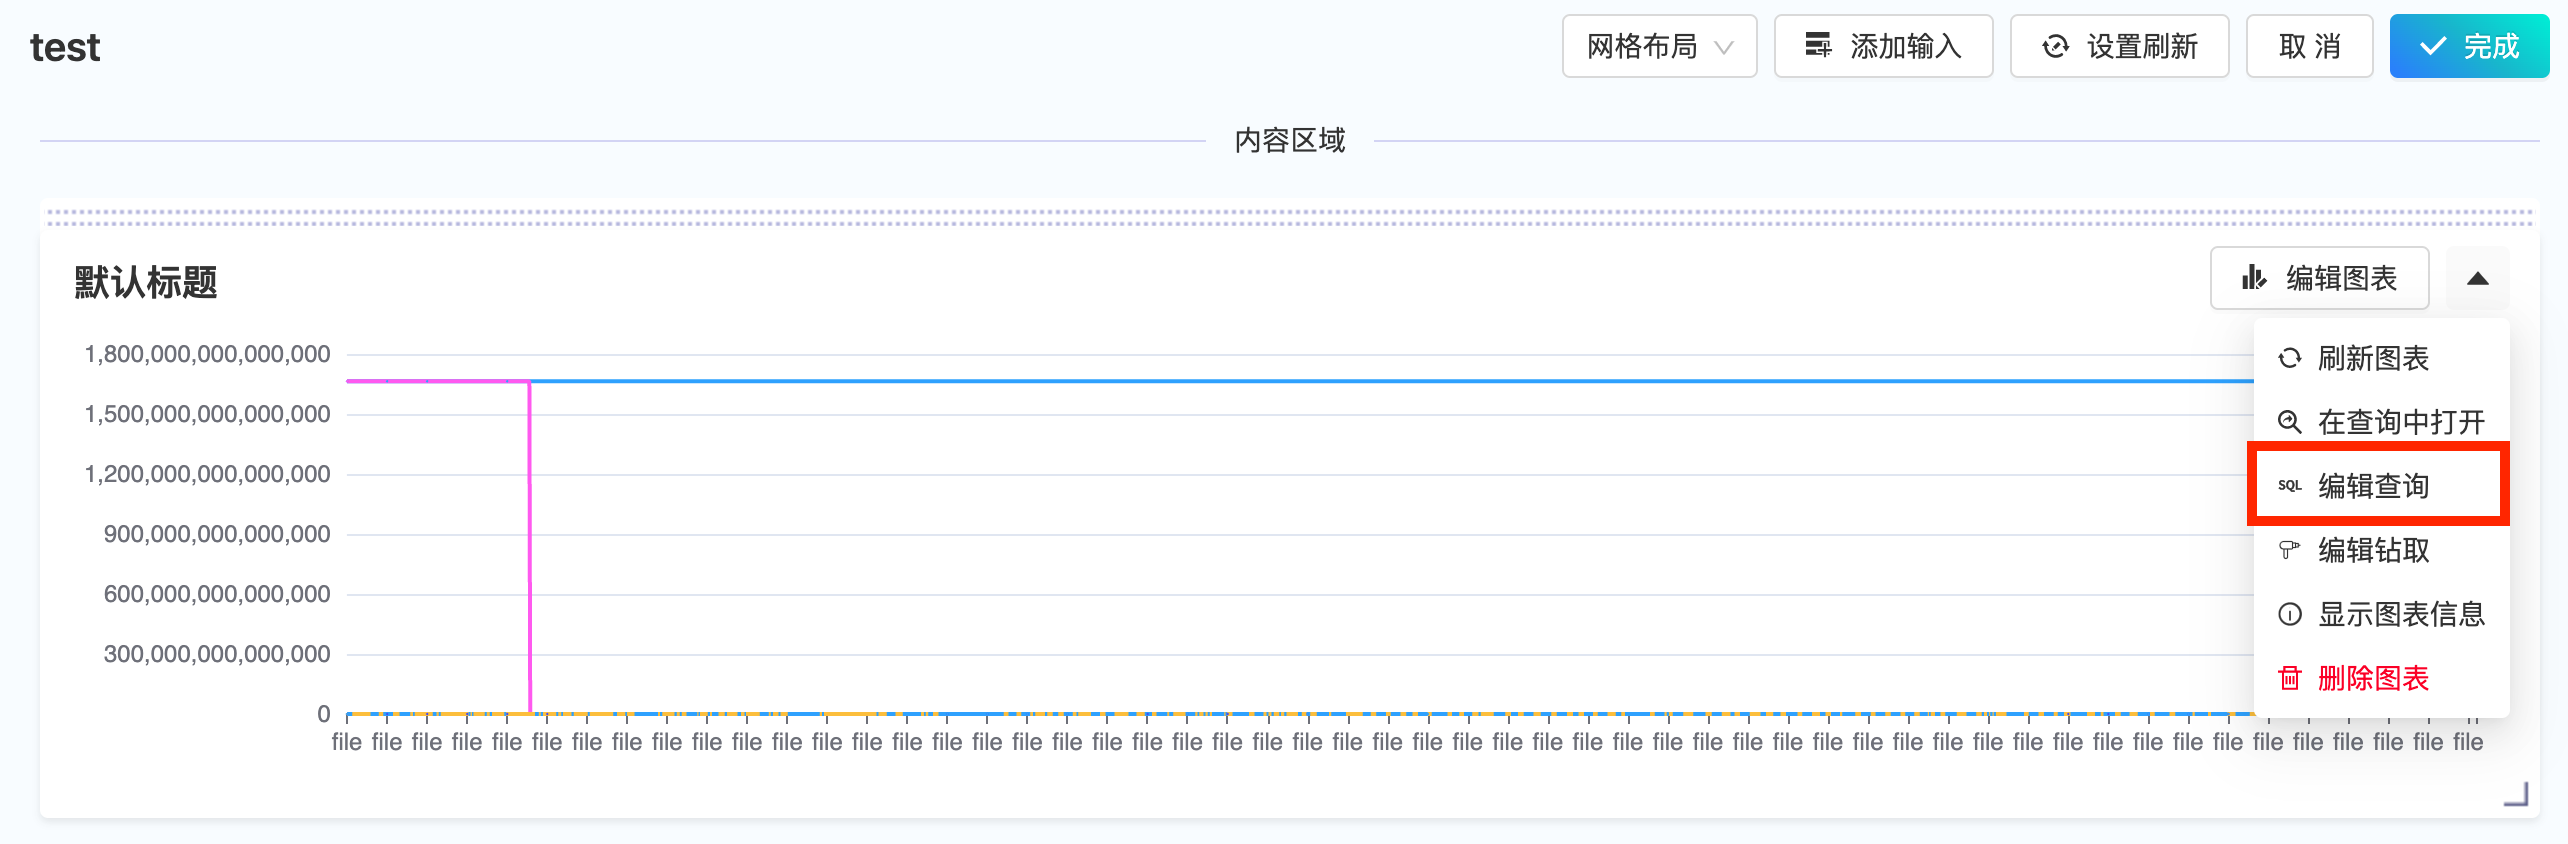Viewport: 2568px width, 844px height.
Task: Click the chart resize handle at the corner
Action: tap(2516, 794)
